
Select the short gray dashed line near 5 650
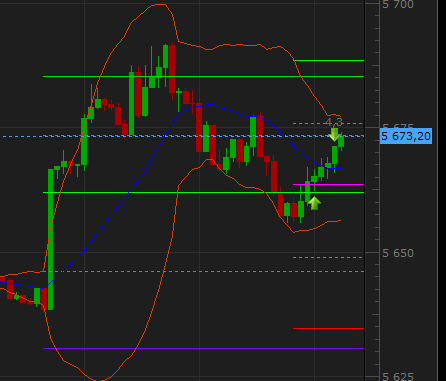tap(328, 257)
